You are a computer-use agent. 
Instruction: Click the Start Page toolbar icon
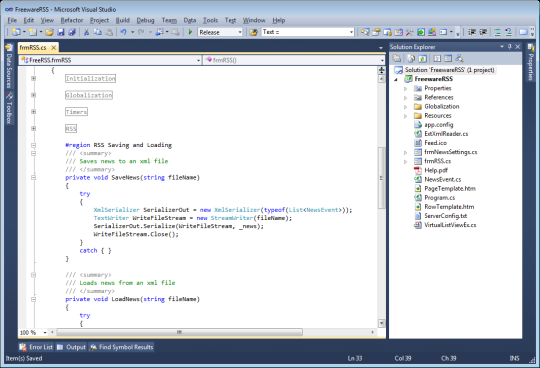[x=421, y=32]
